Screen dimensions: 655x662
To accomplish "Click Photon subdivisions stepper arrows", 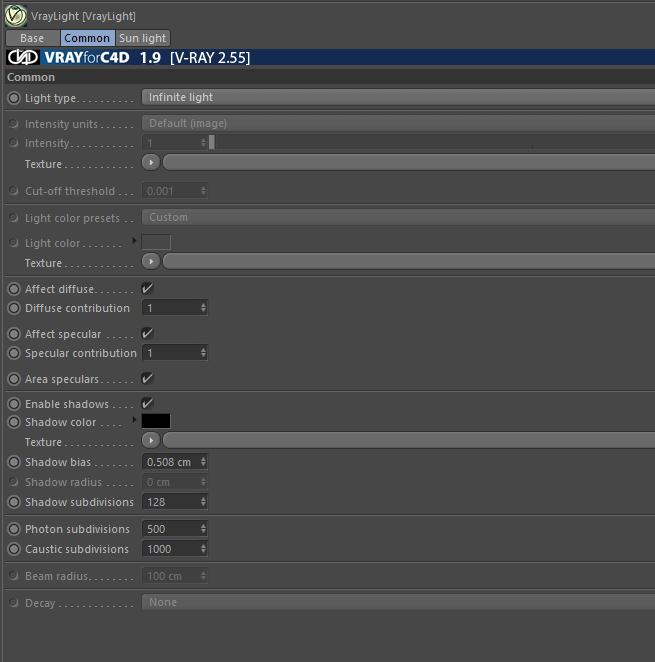I will 203,529.
